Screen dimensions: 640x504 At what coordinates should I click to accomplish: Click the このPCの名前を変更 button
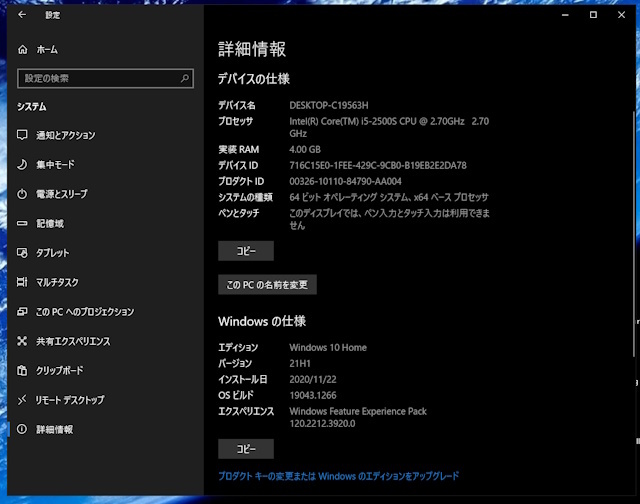pyautogui.click(x=267, y=284)
